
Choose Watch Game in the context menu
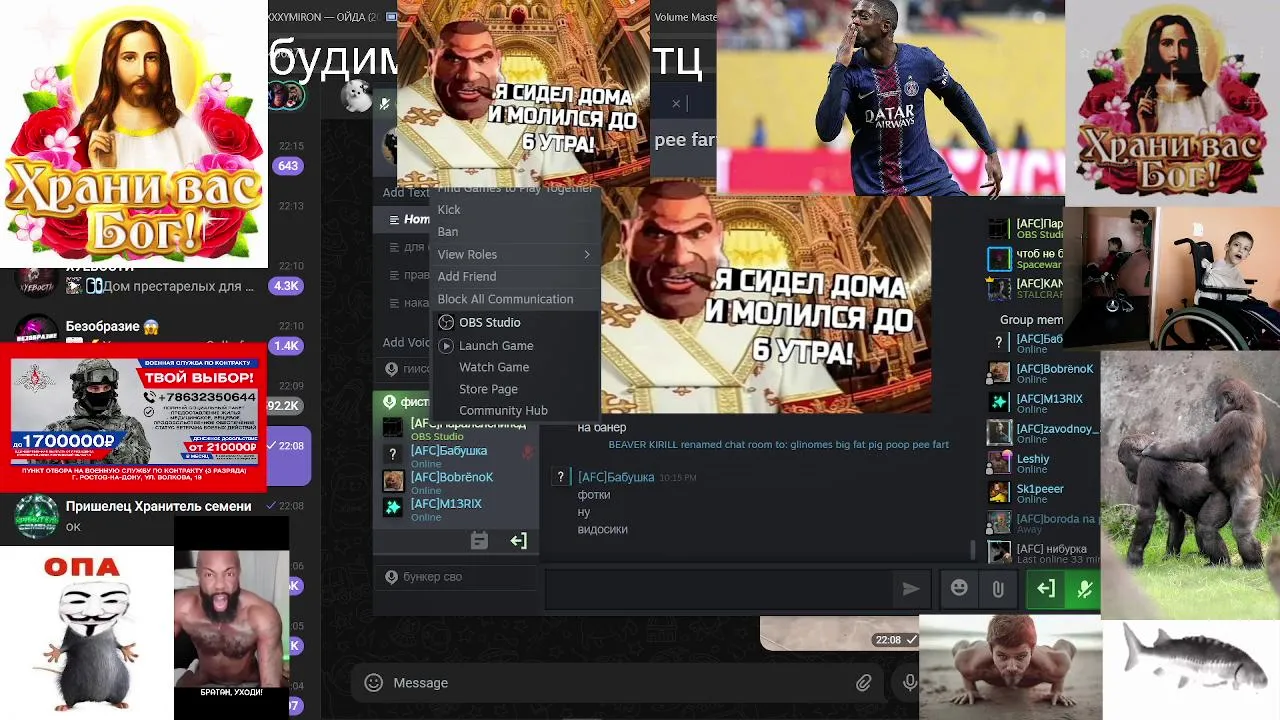pos(494,367)
